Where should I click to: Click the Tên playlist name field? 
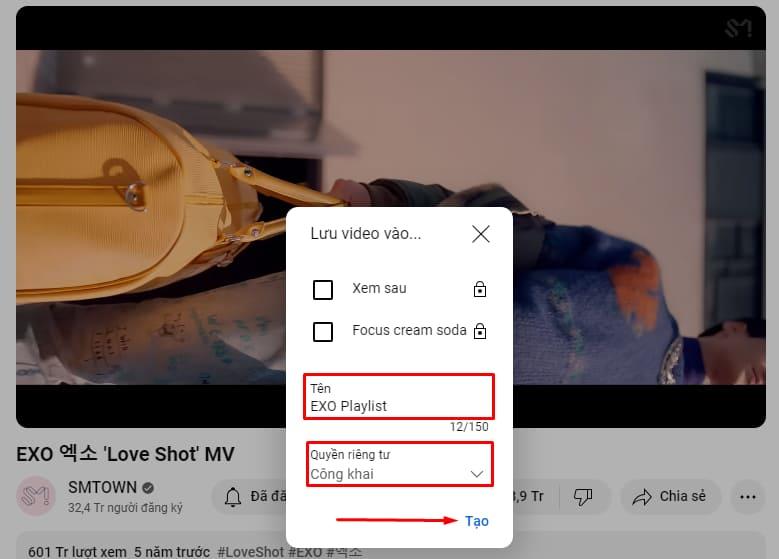[398, 397]
